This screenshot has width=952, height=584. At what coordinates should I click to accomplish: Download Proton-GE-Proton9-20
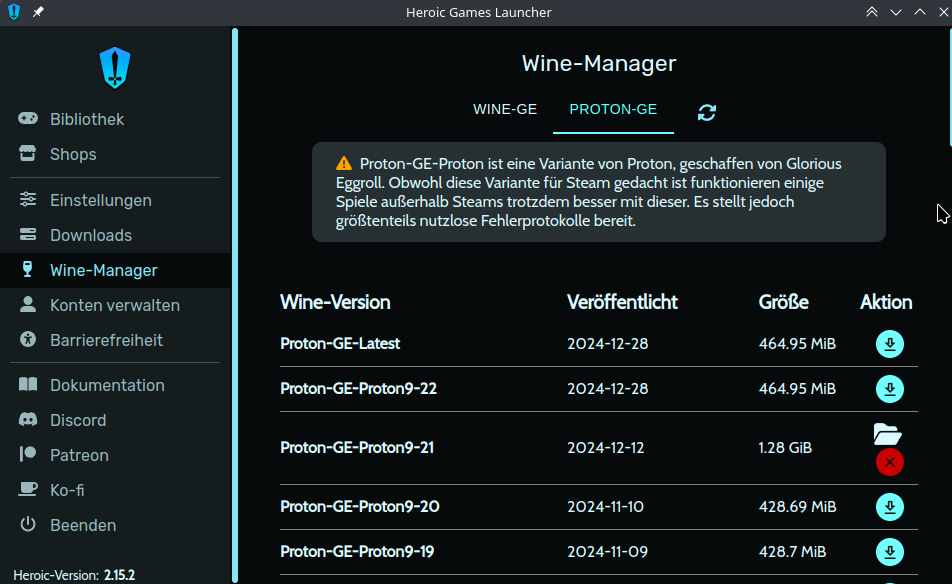pyautogui.click(x=889, y=507)
